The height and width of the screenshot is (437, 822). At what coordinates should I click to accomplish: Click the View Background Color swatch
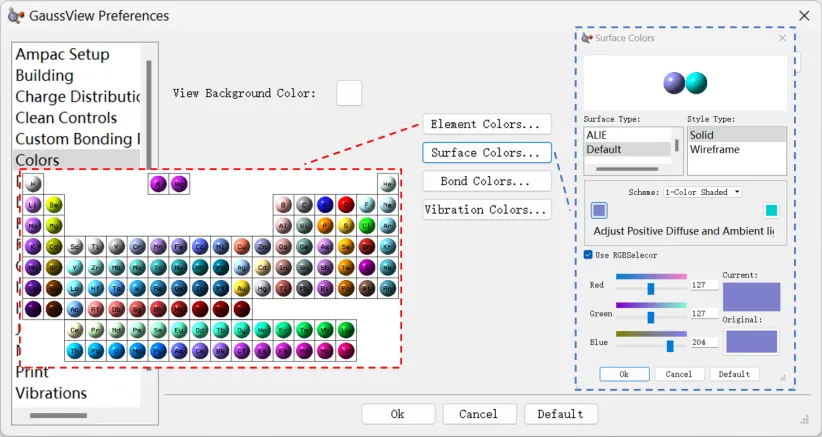coord(349,93)
